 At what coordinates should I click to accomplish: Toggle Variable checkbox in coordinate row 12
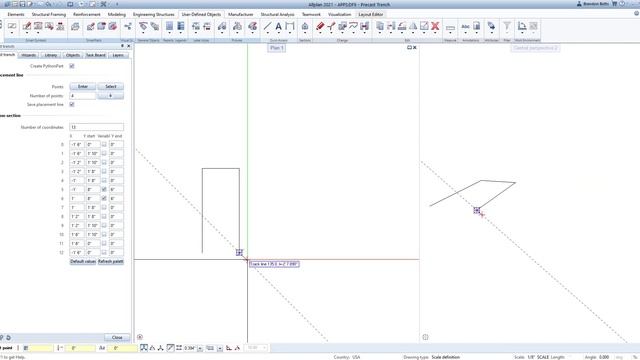click(104, 252)
